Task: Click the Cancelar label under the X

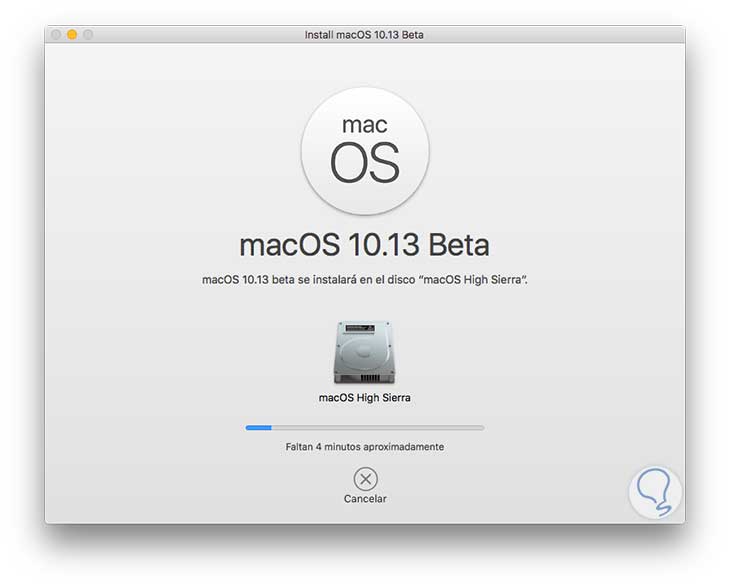Action: click(365, 499)
